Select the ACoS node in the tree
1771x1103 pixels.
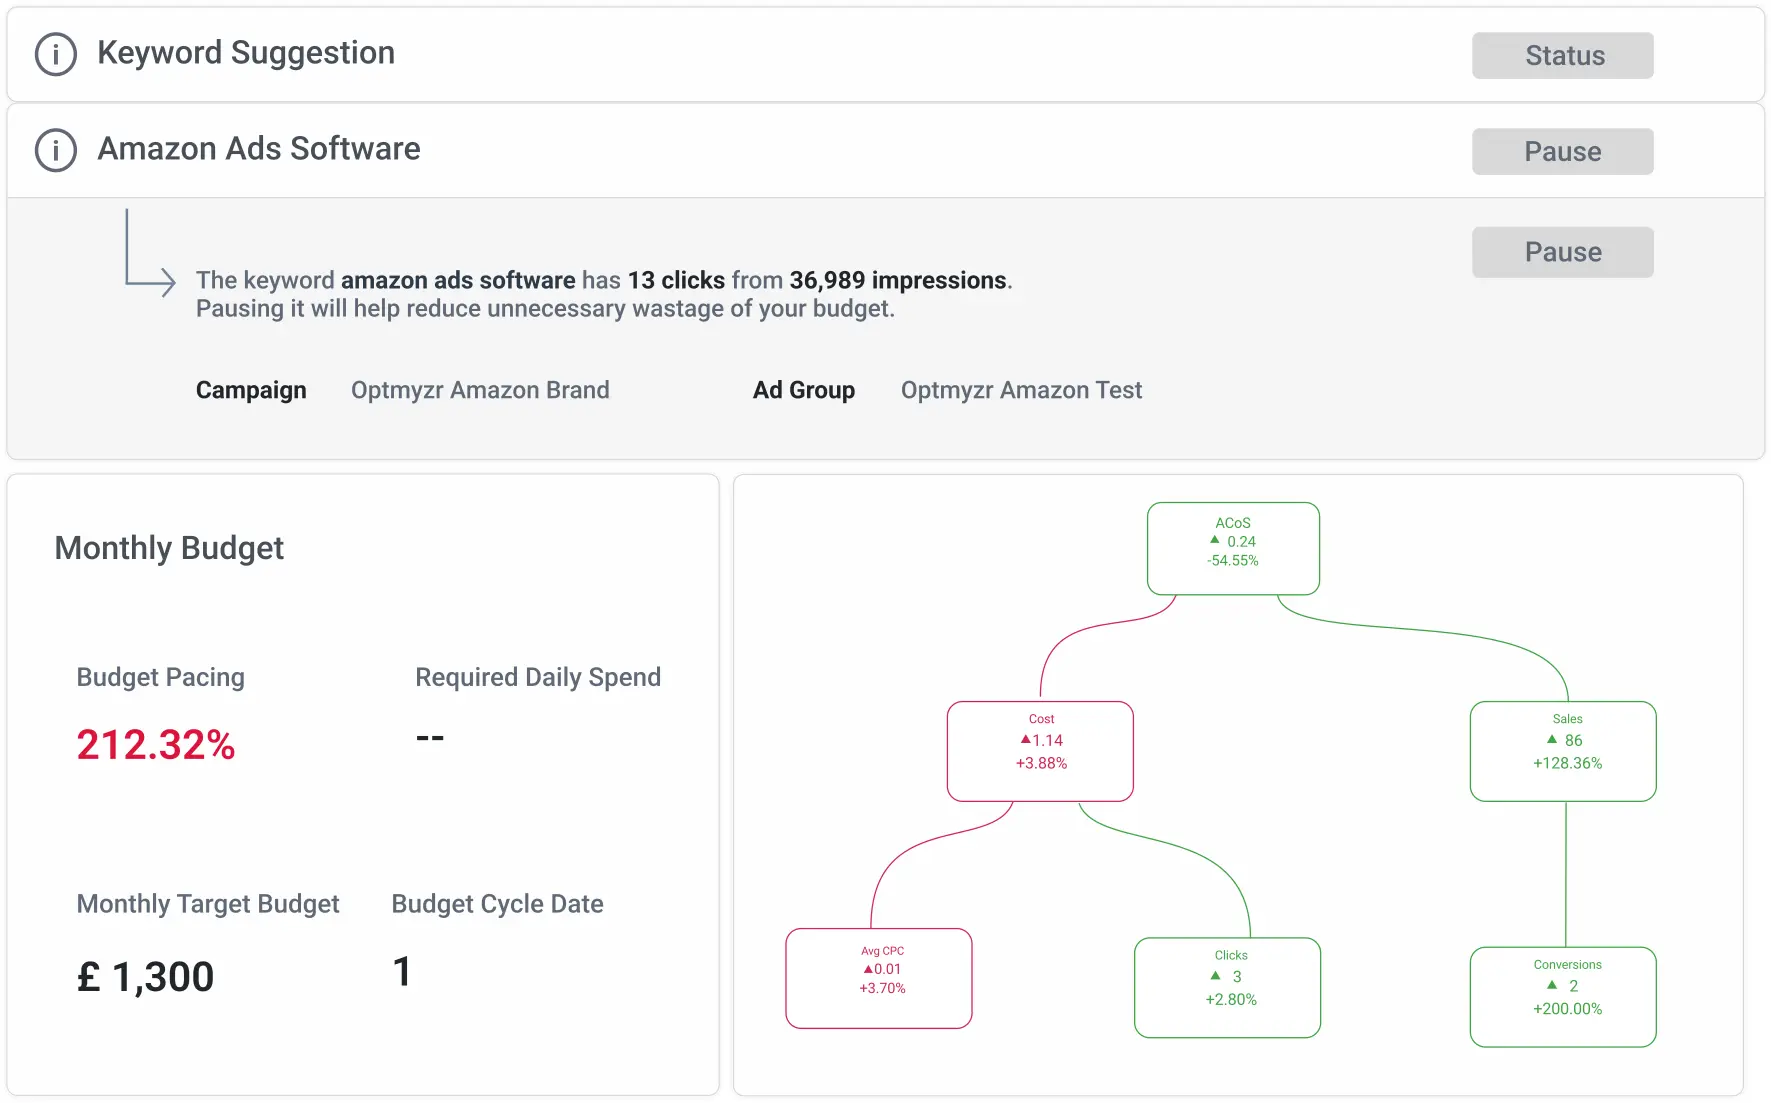pyautogui.click(x=1233, y=548)
